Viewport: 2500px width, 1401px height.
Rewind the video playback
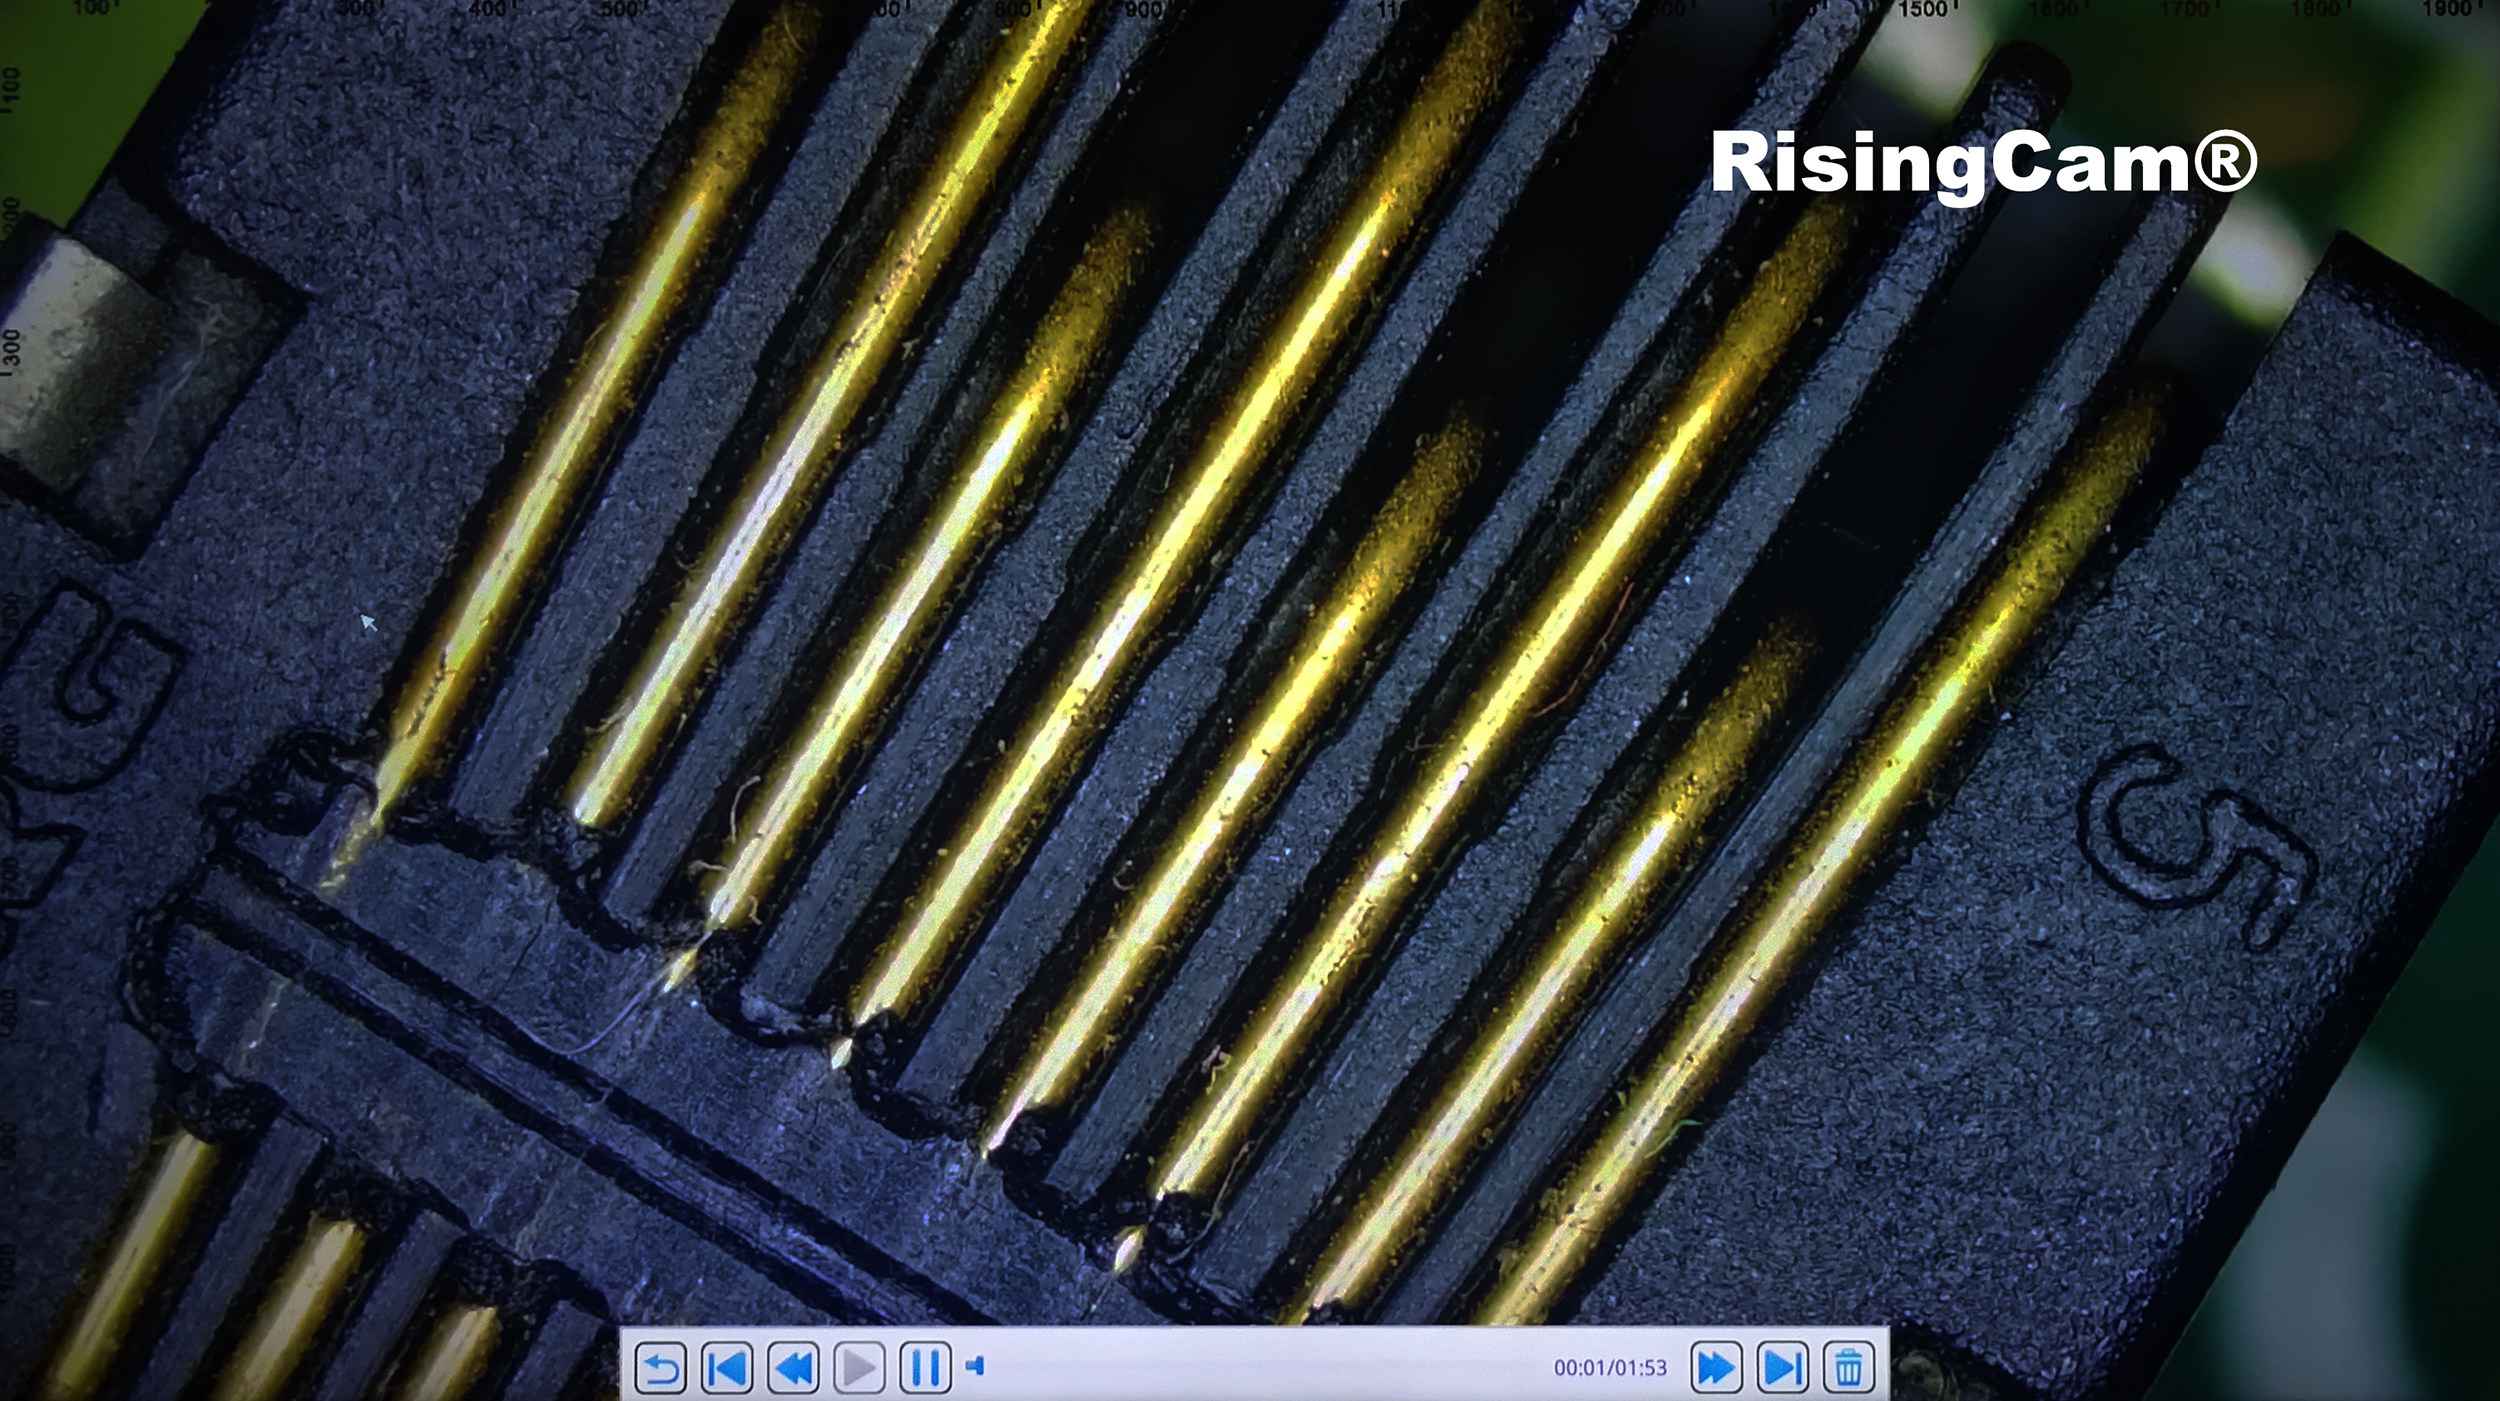793,1367
